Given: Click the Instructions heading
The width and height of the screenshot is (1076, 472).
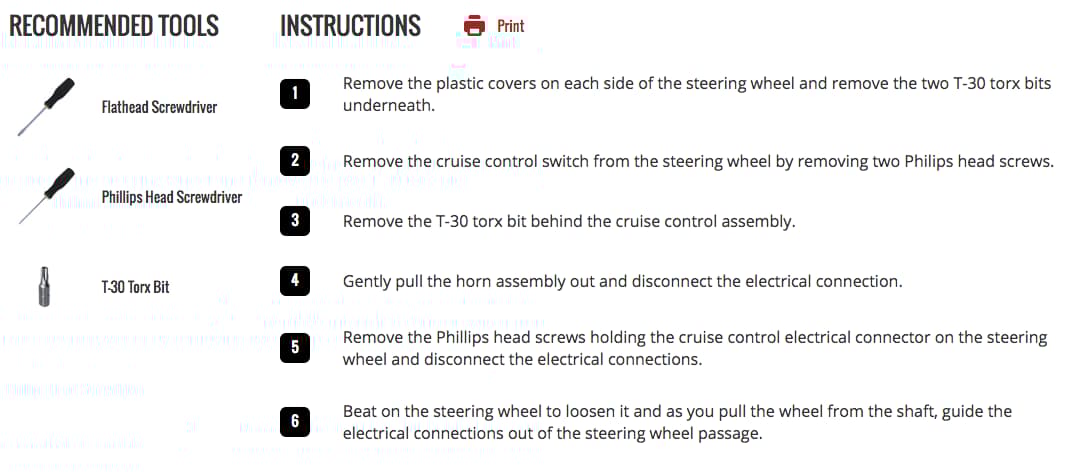Looking at the screenshot, I should pos(350,26).
